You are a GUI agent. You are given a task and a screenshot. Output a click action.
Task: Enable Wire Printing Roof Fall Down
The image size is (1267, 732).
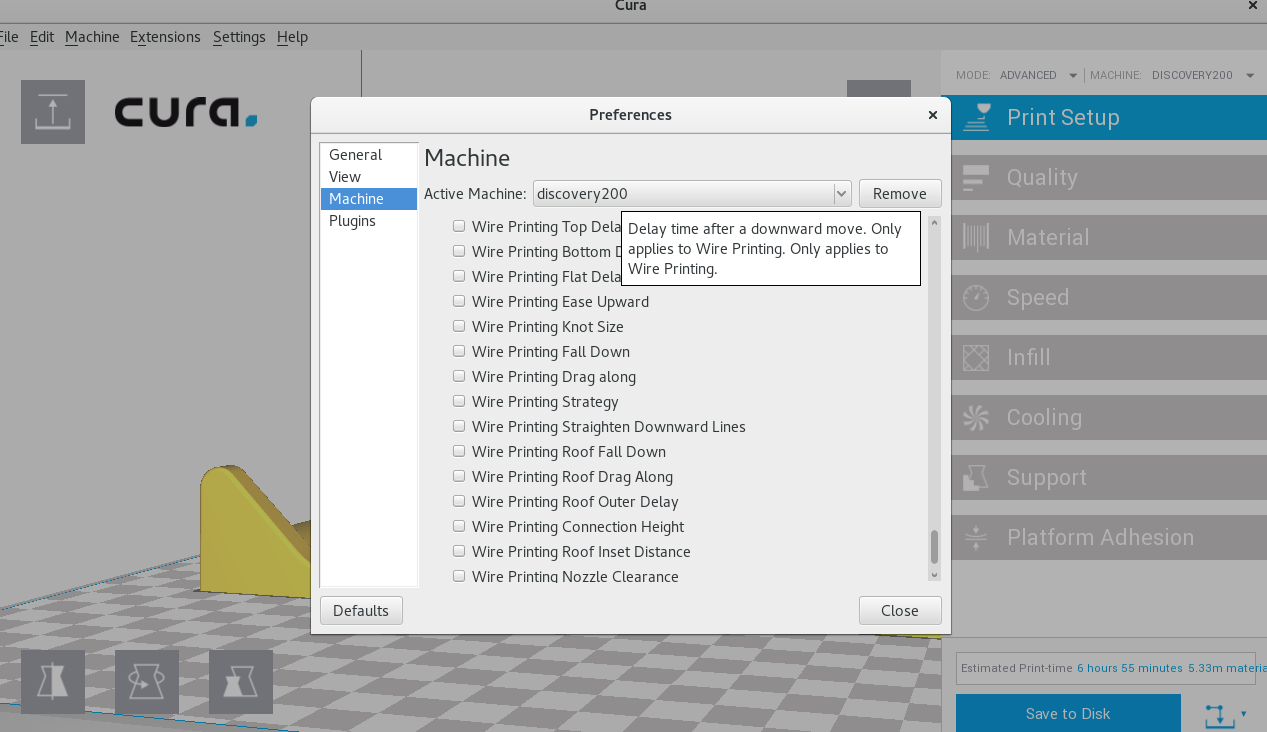(x=459, y=451)
